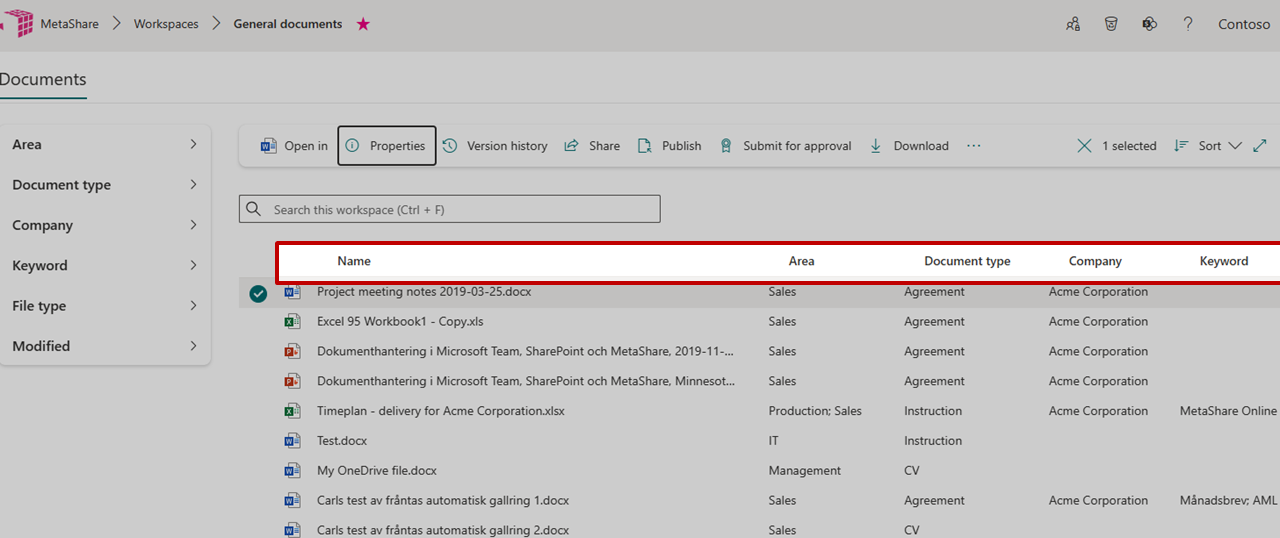Click the MetaShare logo icon
The height and width of the screenshot is (538, 1280).
click(x=17, y=23)
